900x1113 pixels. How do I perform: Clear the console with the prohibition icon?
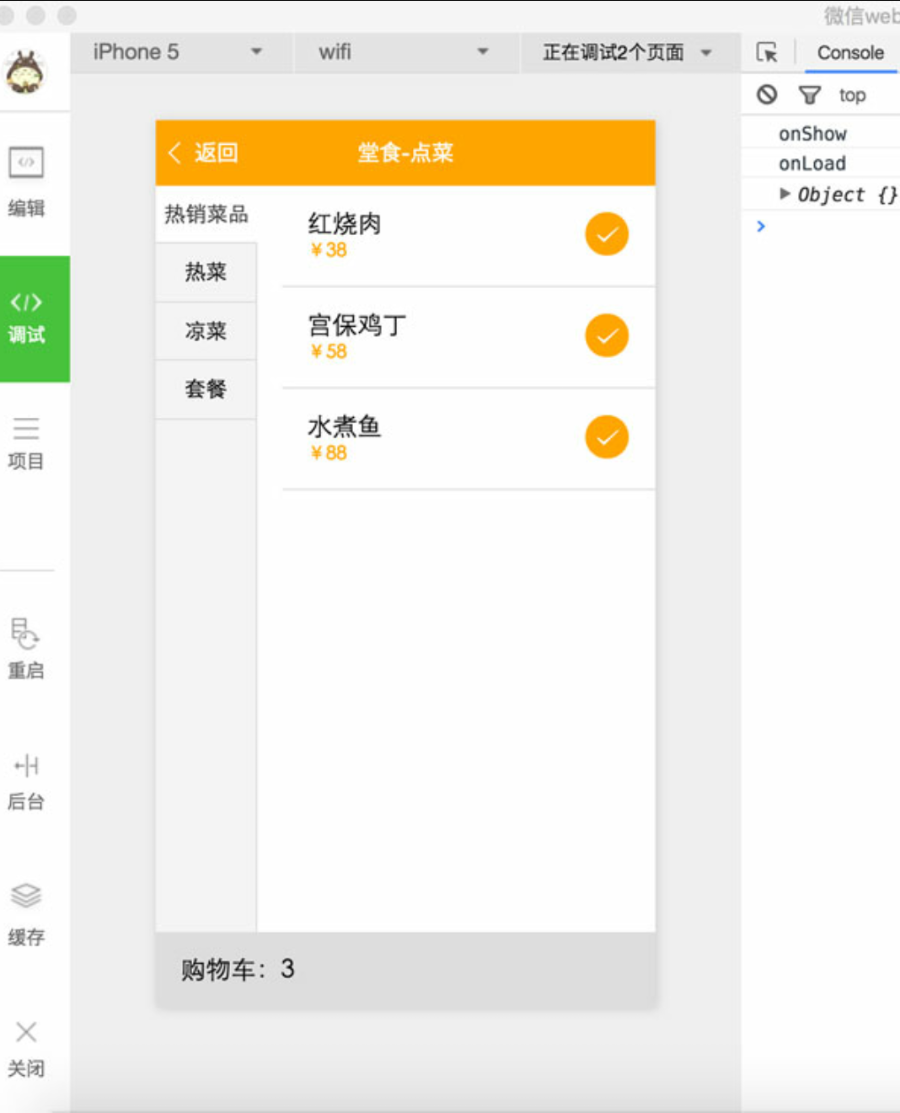click(x=768, y=95)
